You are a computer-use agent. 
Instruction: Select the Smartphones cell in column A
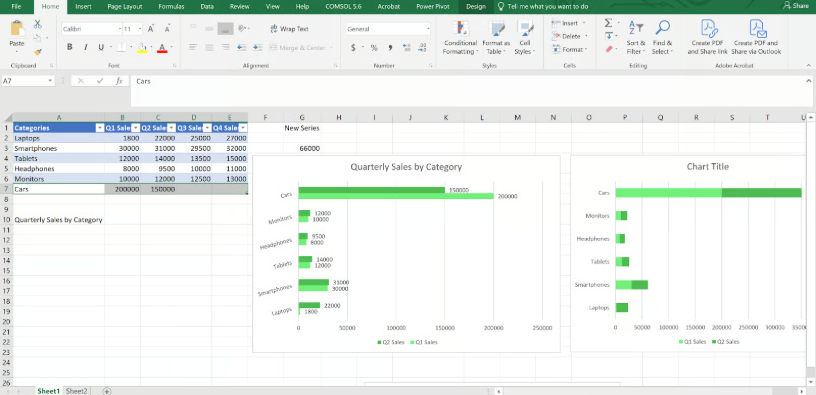(x=58, y=148)
